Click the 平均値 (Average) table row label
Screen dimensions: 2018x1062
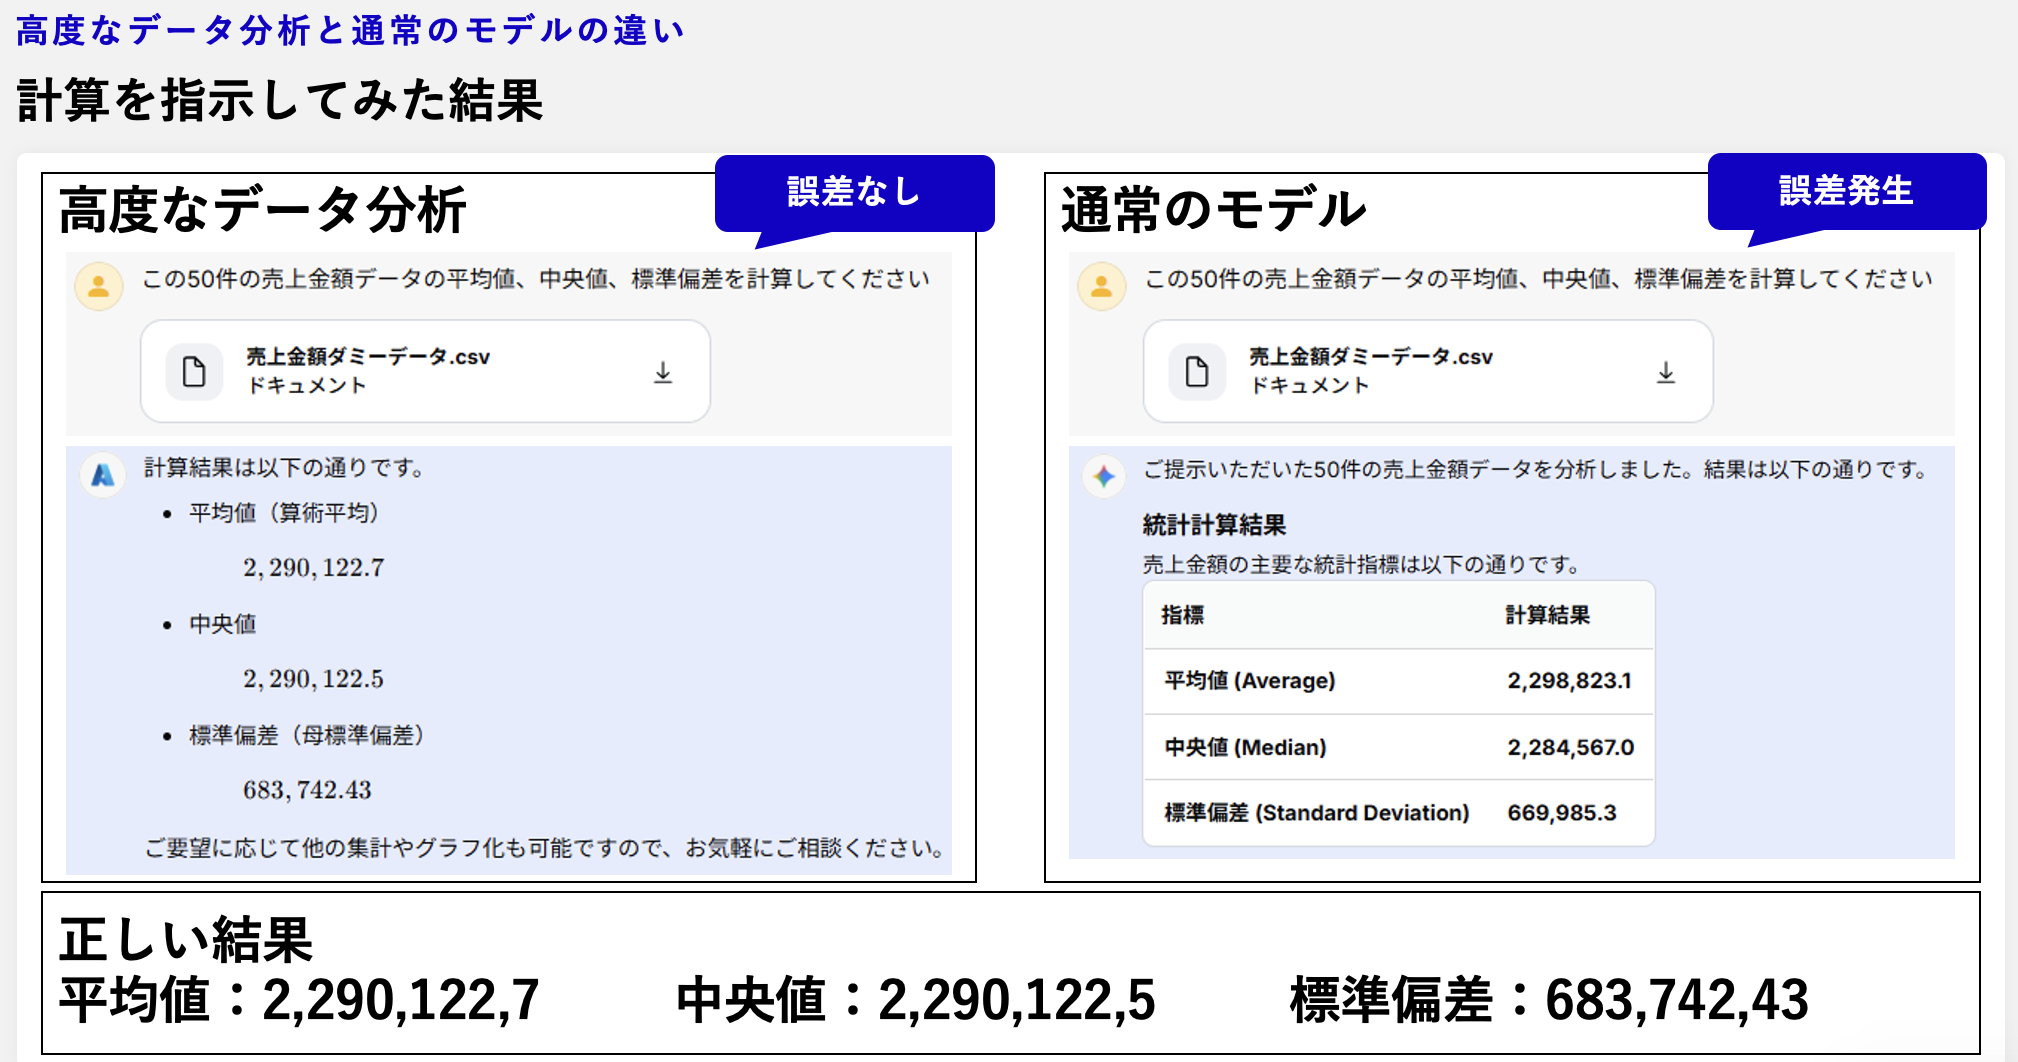pos(1249,681)
